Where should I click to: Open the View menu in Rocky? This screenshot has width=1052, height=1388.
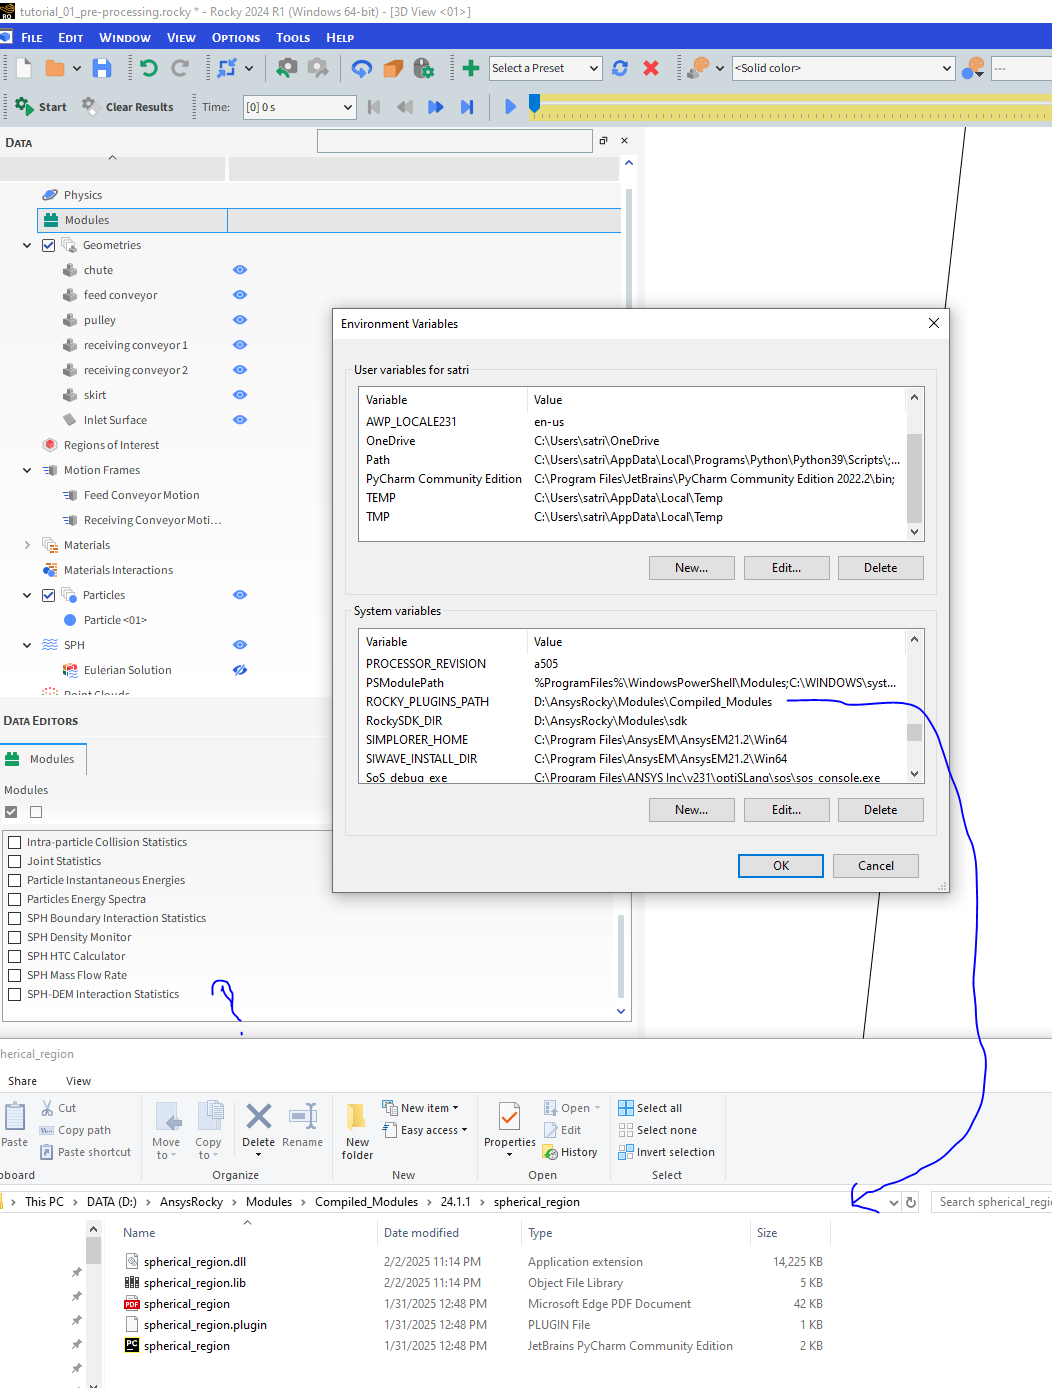181,38
